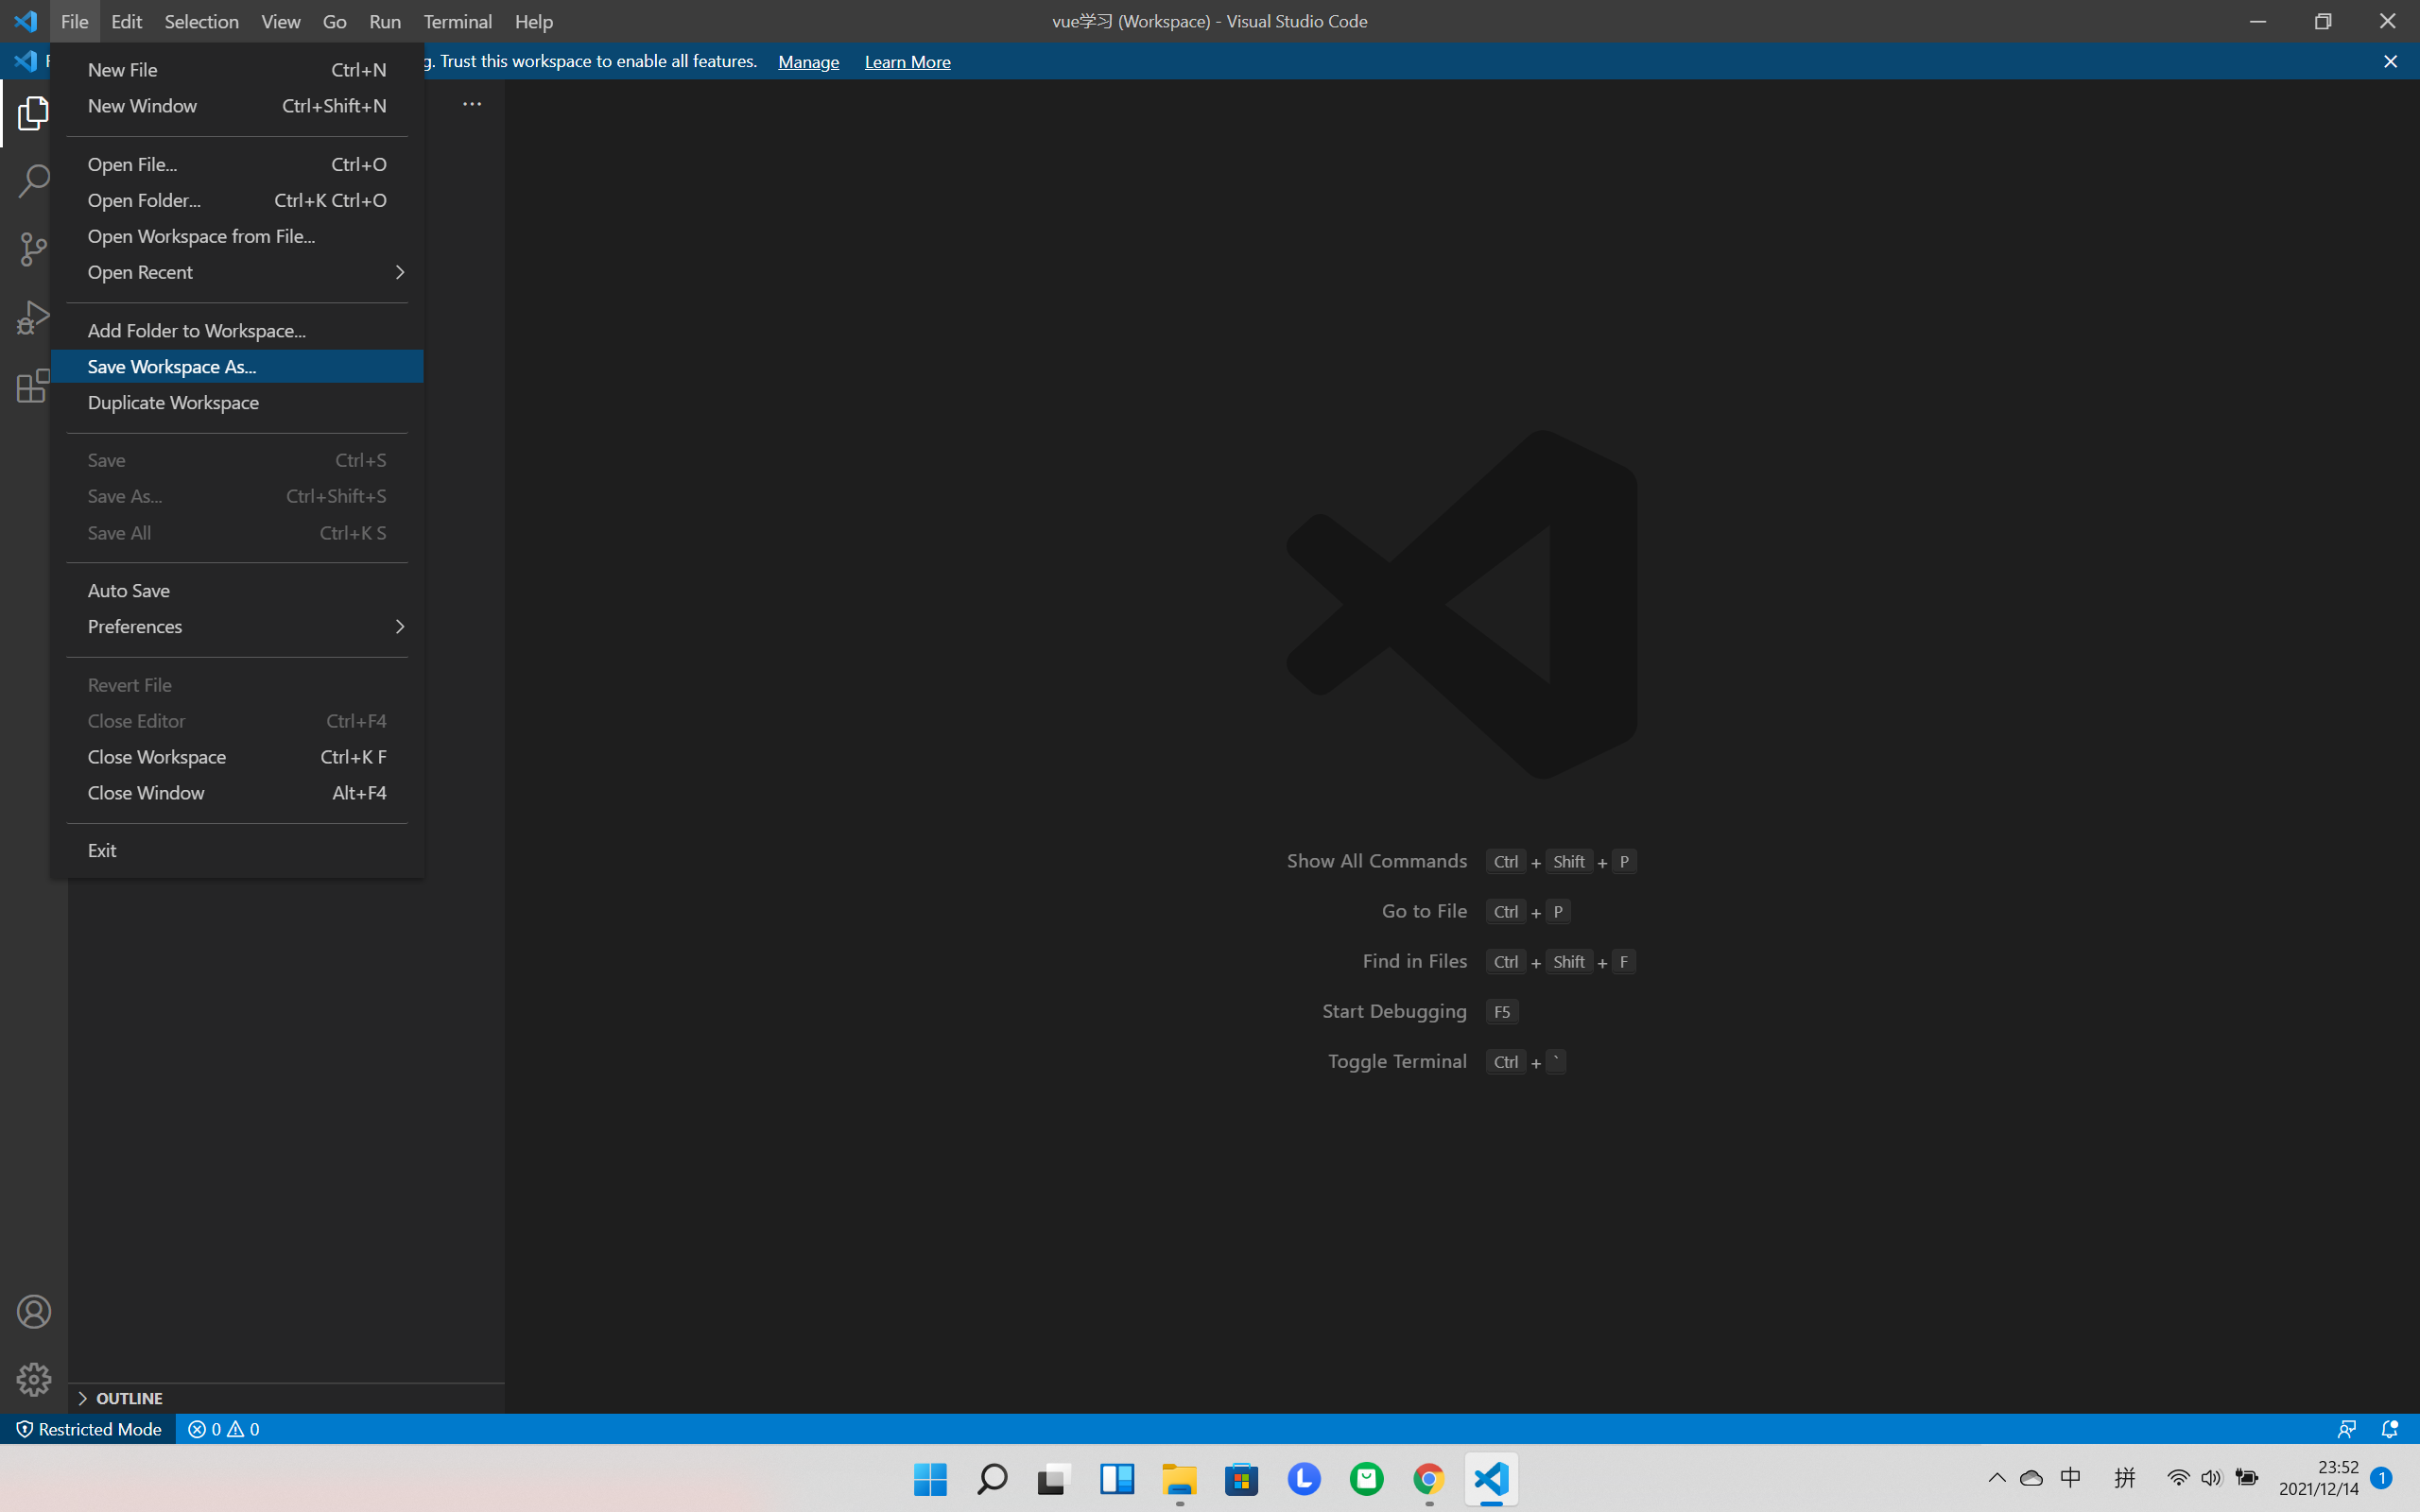Screen dimensions: 2420x1512
Task: Click the feedback icon in status bar
Action: tap(2346, 1429)
